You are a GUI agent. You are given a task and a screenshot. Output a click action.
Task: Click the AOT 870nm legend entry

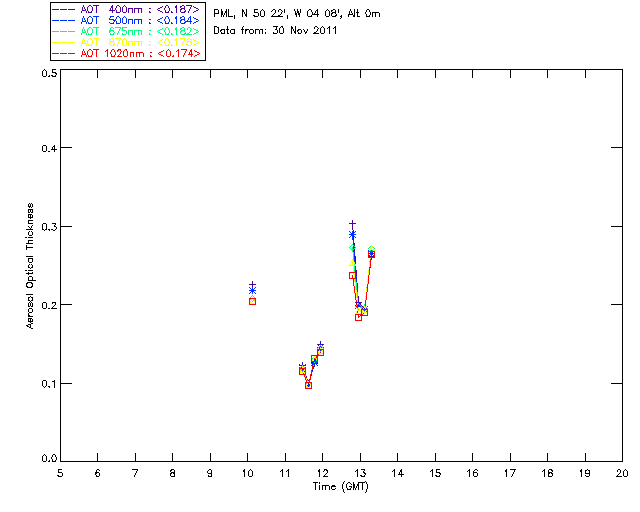(x=126, y=42)
